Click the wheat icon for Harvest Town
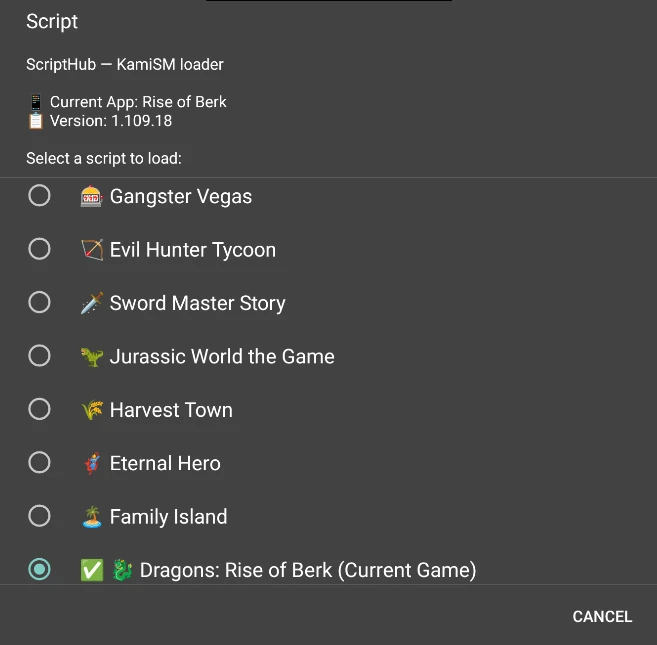The width and height of the screenshot is (657, 645). [92, 410]
